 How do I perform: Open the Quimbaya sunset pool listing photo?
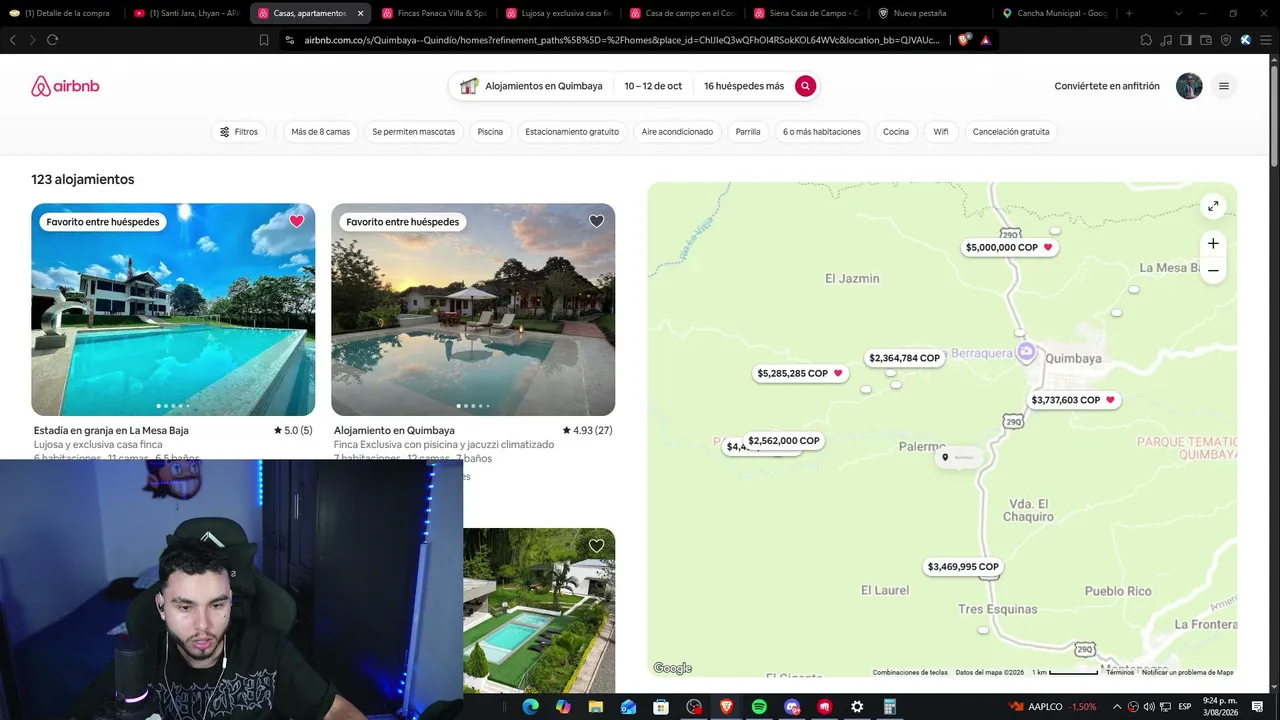click(x=473, y=310)
